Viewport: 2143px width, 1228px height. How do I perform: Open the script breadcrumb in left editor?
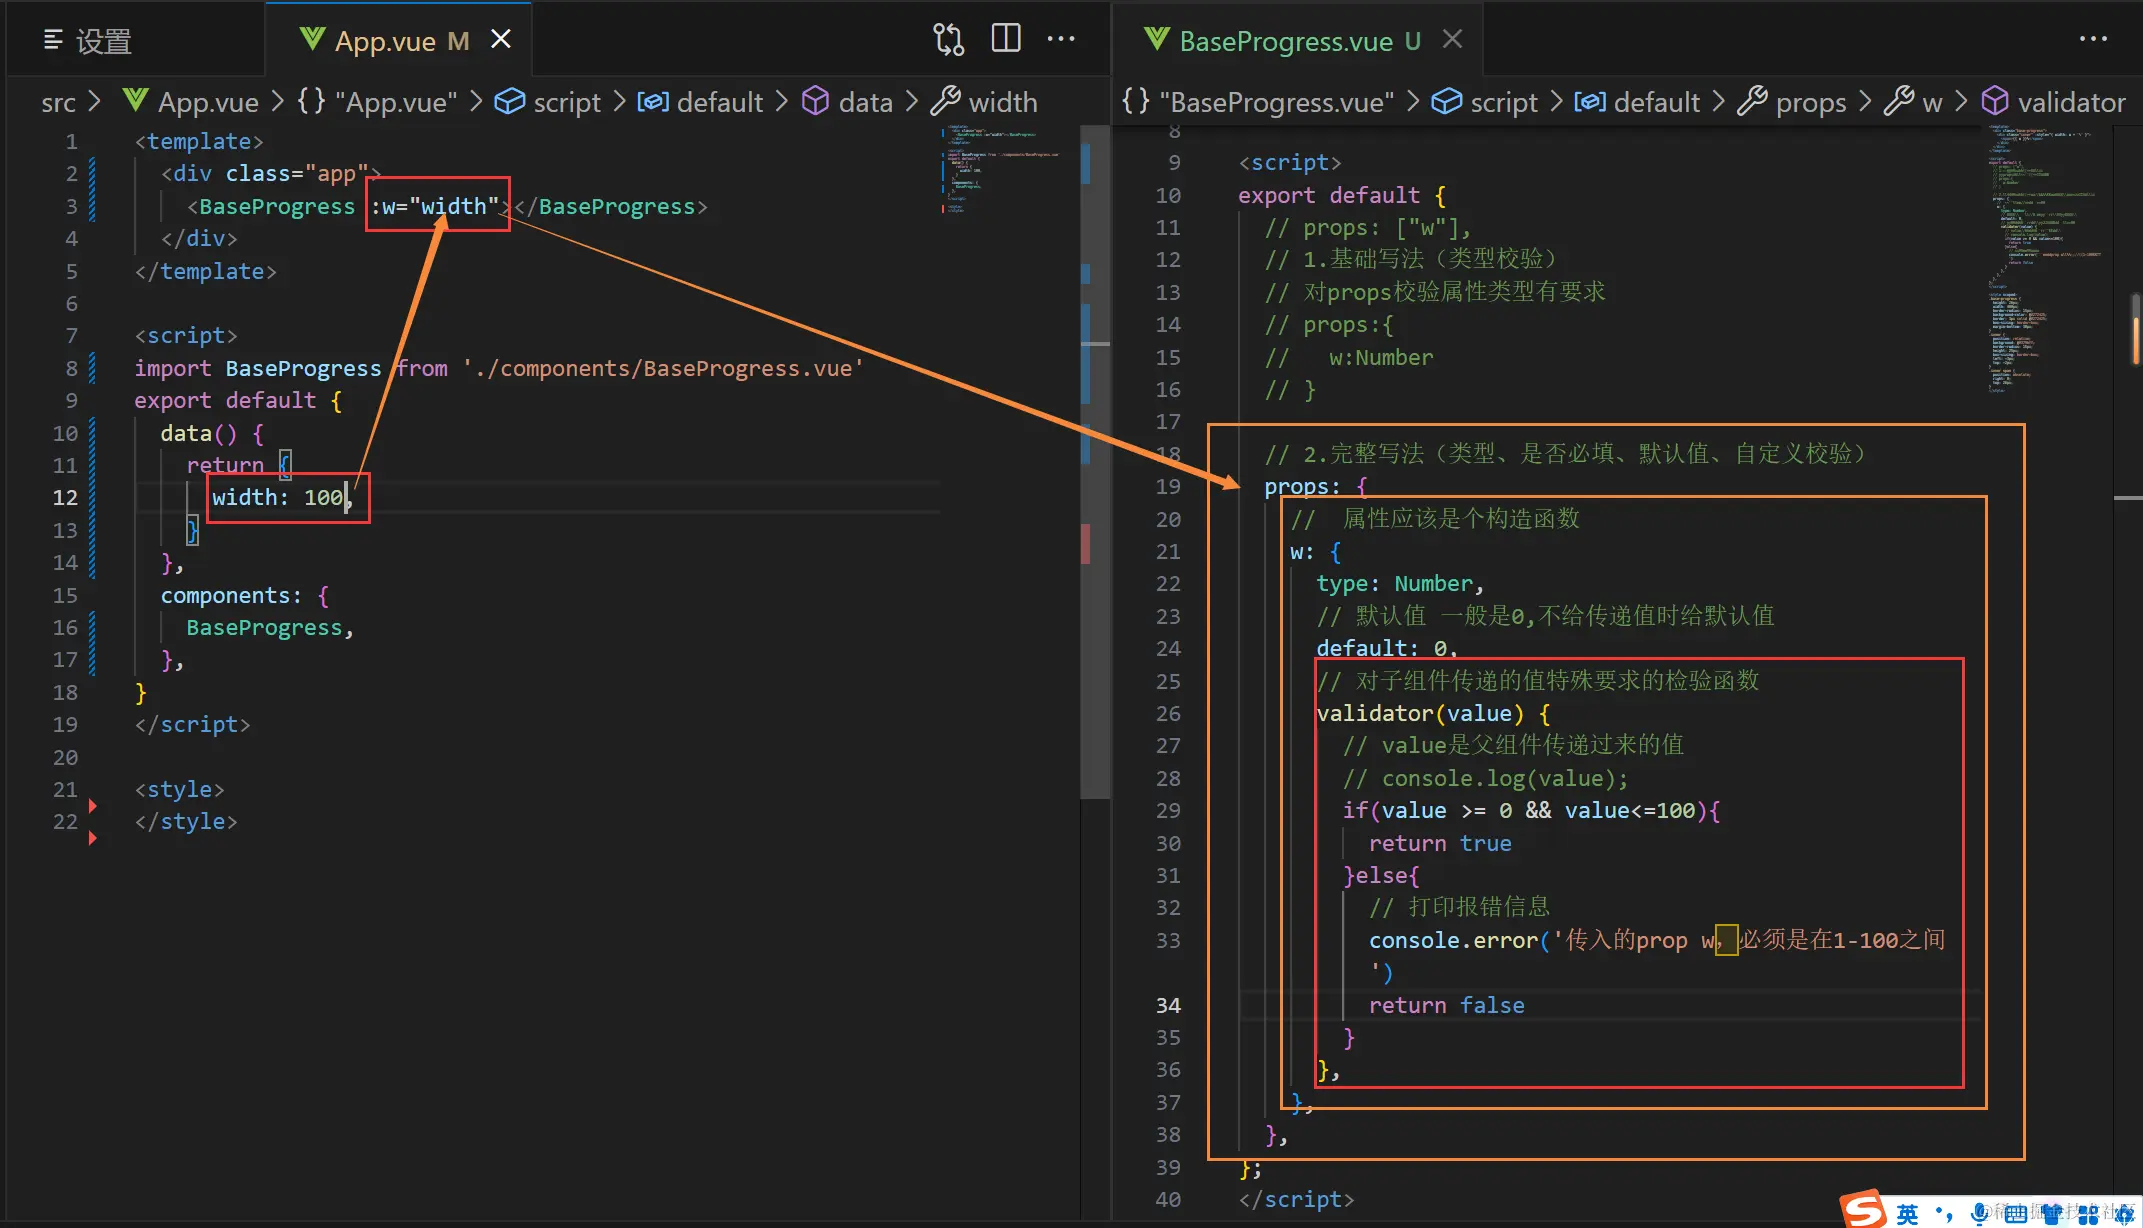pos(567,102)
